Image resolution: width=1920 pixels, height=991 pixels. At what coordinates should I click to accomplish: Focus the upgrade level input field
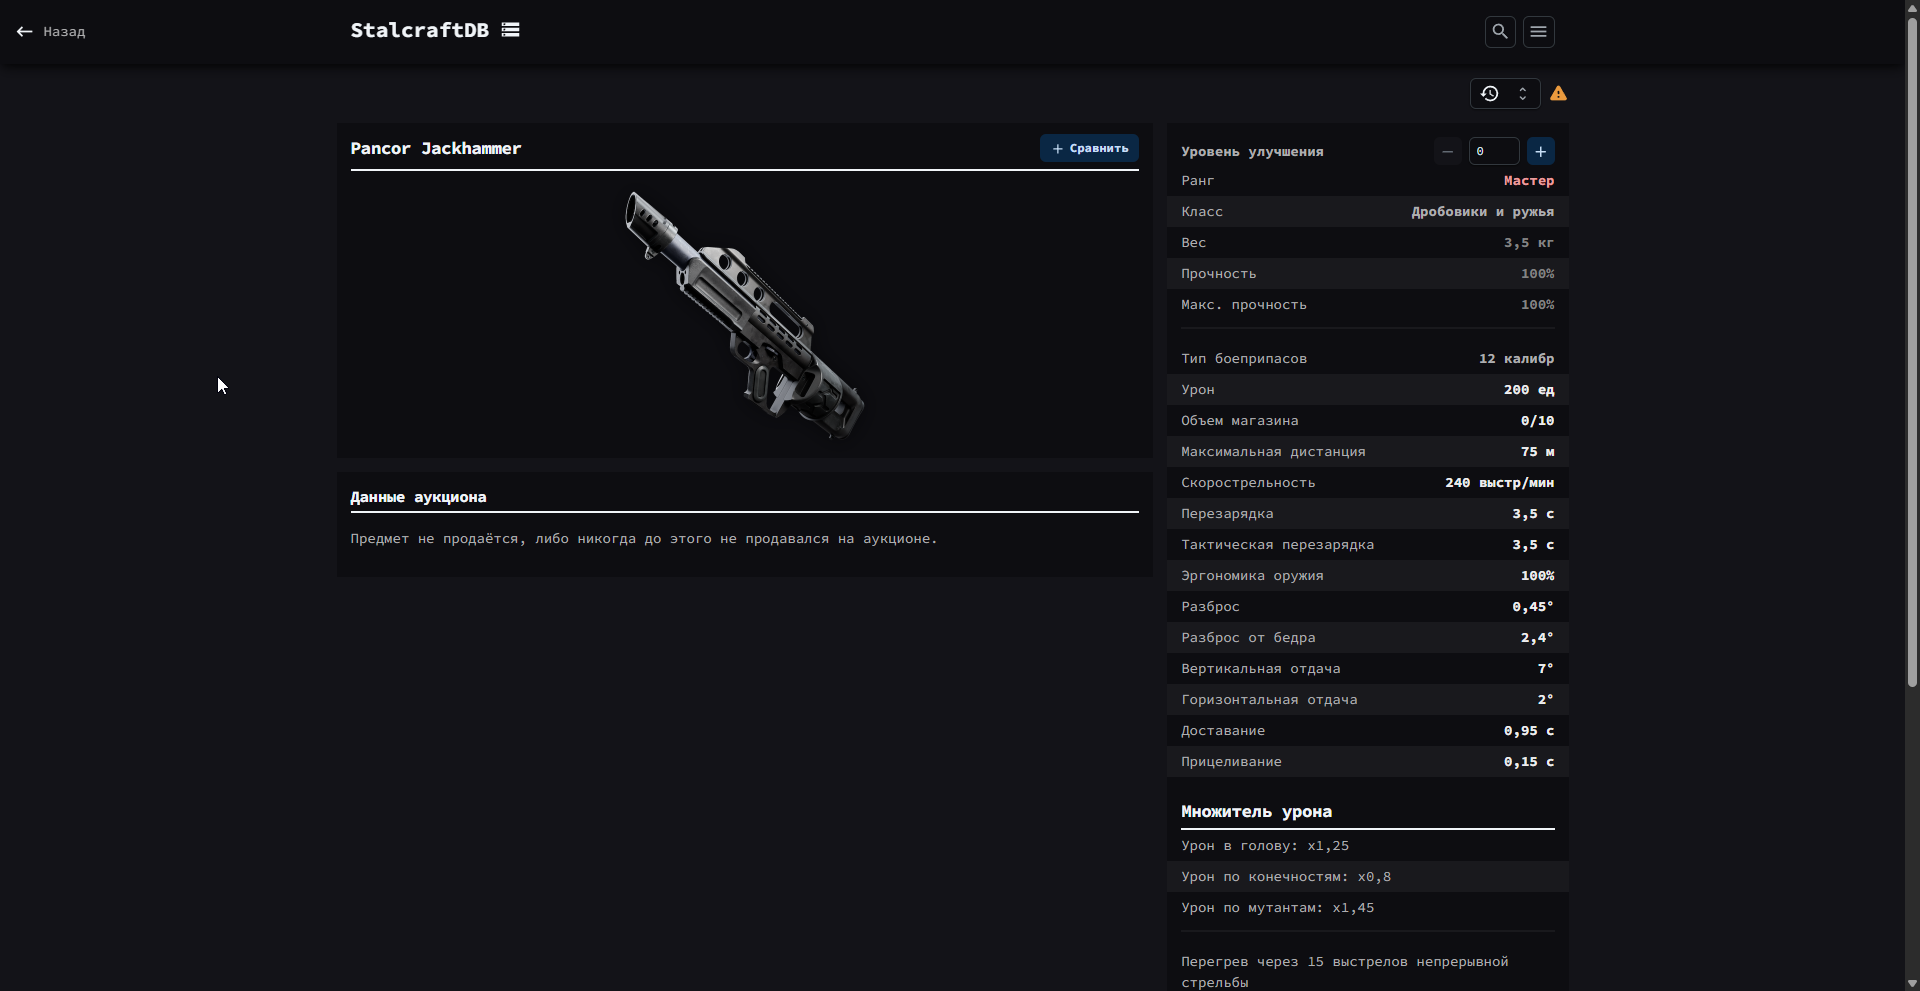pos(1494,152)
